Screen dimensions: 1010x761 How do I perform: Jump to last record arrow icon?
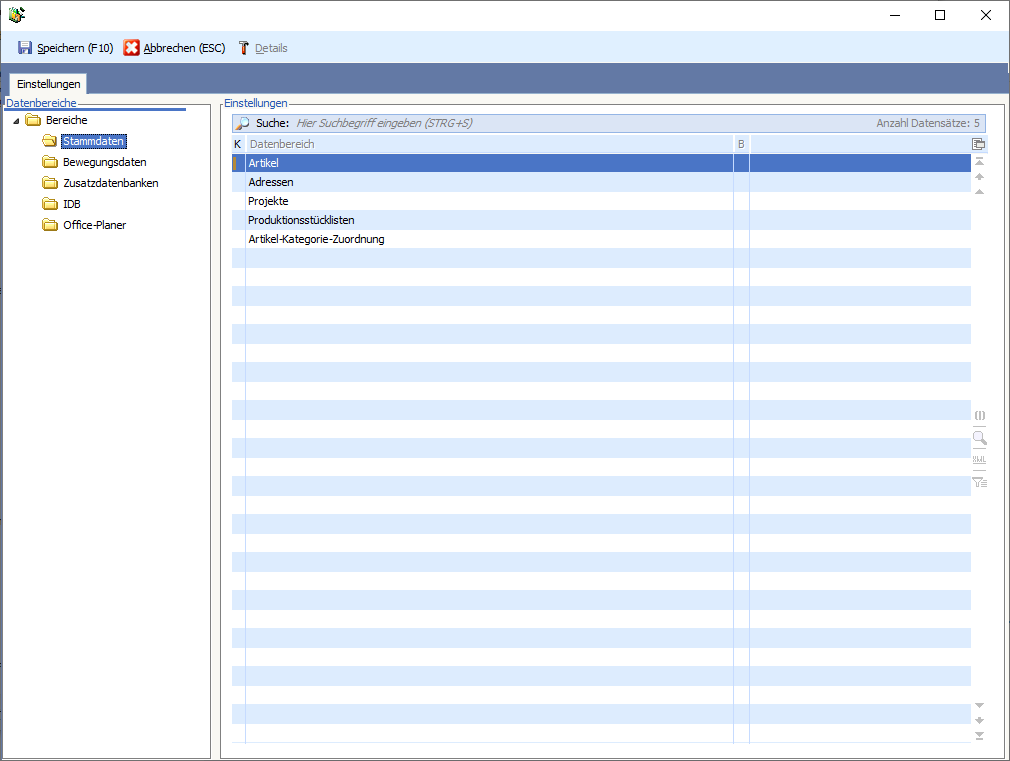[979, 736]
